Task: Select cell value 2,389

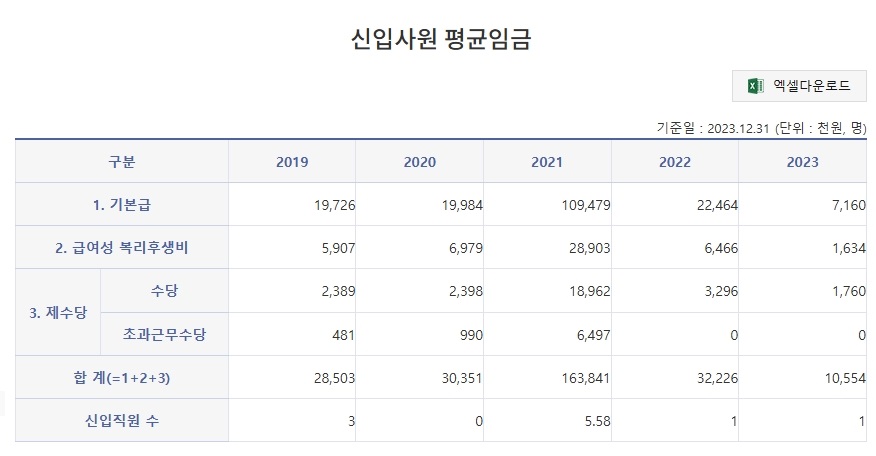Action: [338, 291]
